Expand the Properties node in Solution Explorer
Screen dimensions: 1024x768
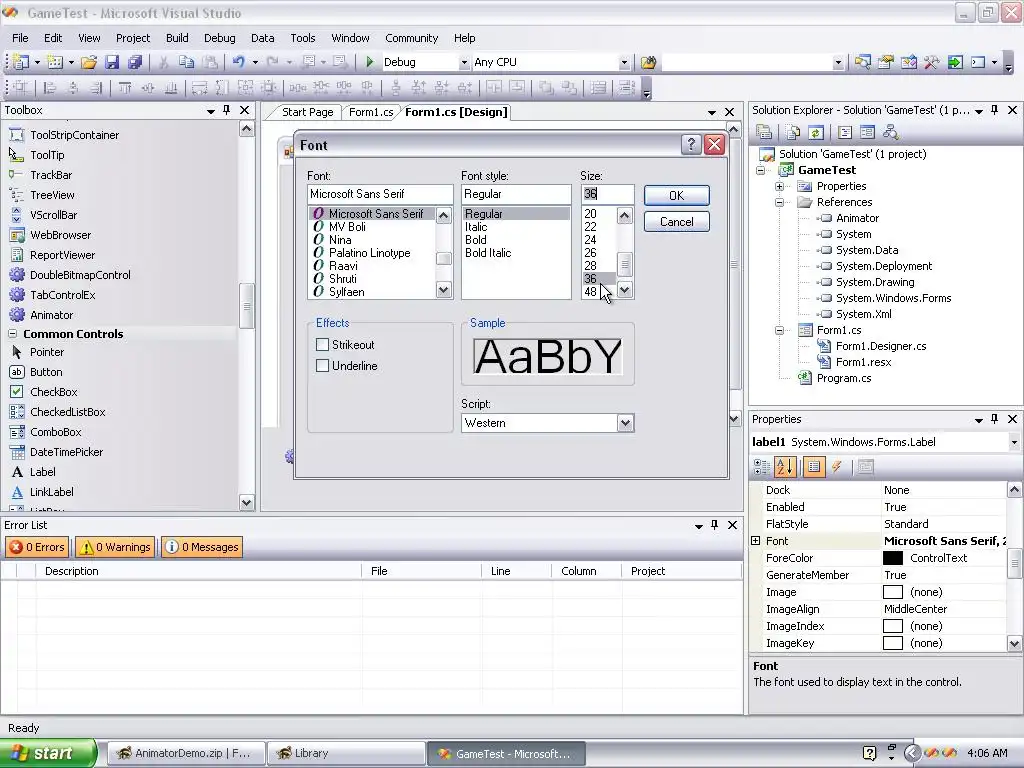(x=779, y=186)
